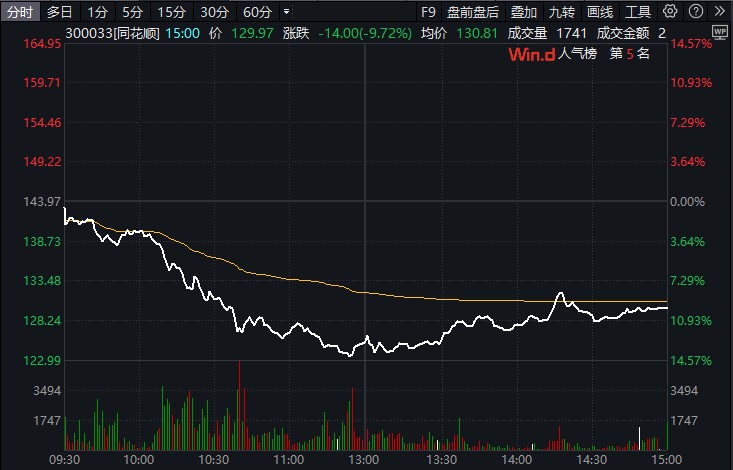Click the 1747 left volume axis label
733x470 pixels.
47,420
